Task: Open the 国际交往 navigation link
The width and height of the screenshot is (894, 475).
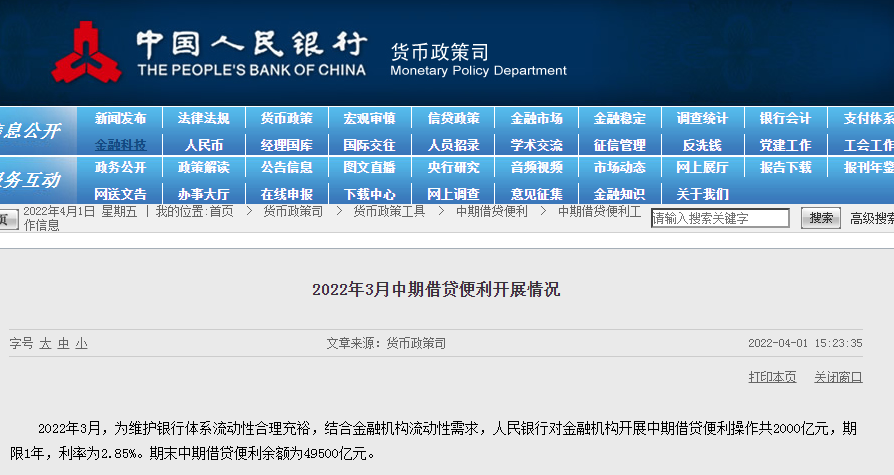Action: click(x=369, y=145)
